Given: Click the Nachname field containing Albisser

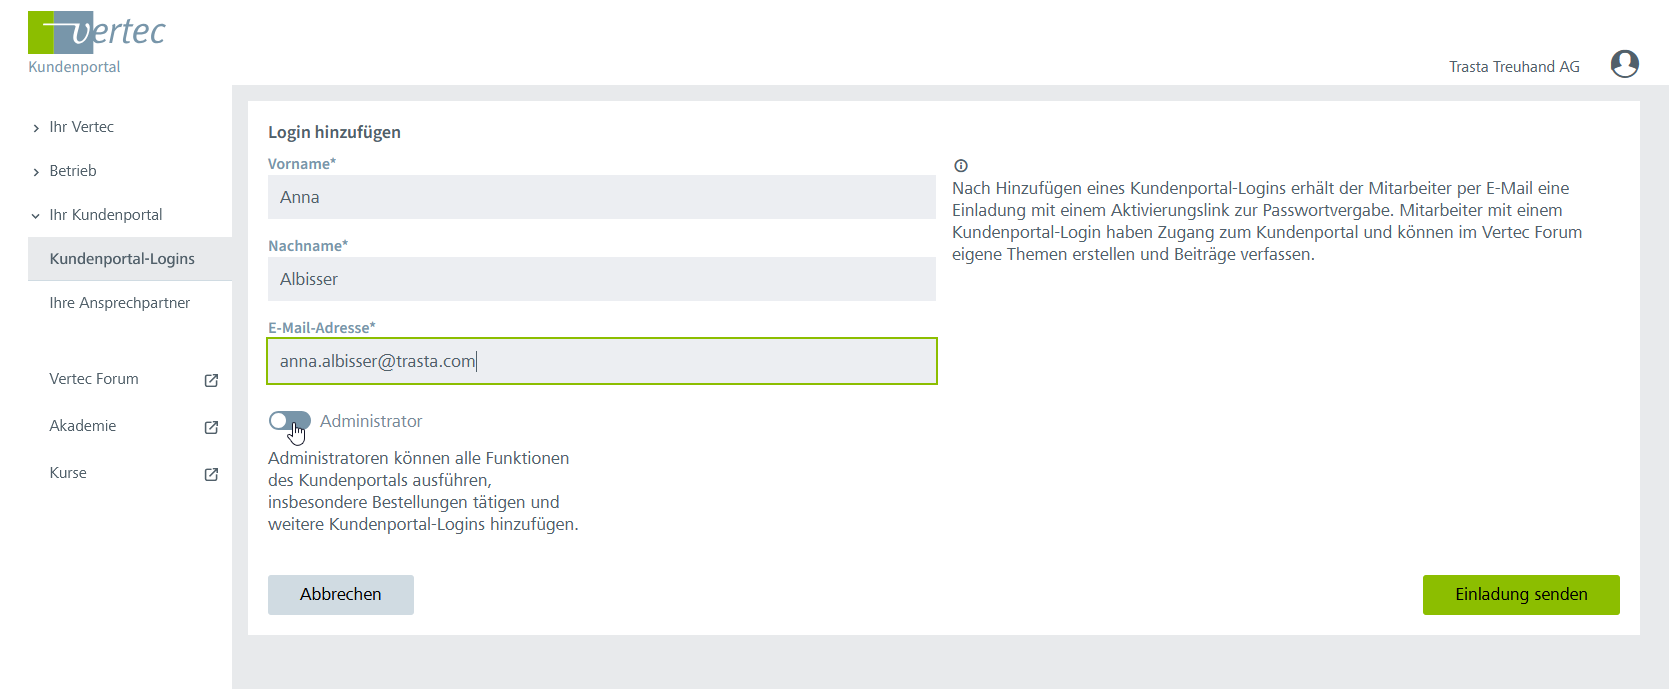Looking at the screenshot, I should (602, 279).
